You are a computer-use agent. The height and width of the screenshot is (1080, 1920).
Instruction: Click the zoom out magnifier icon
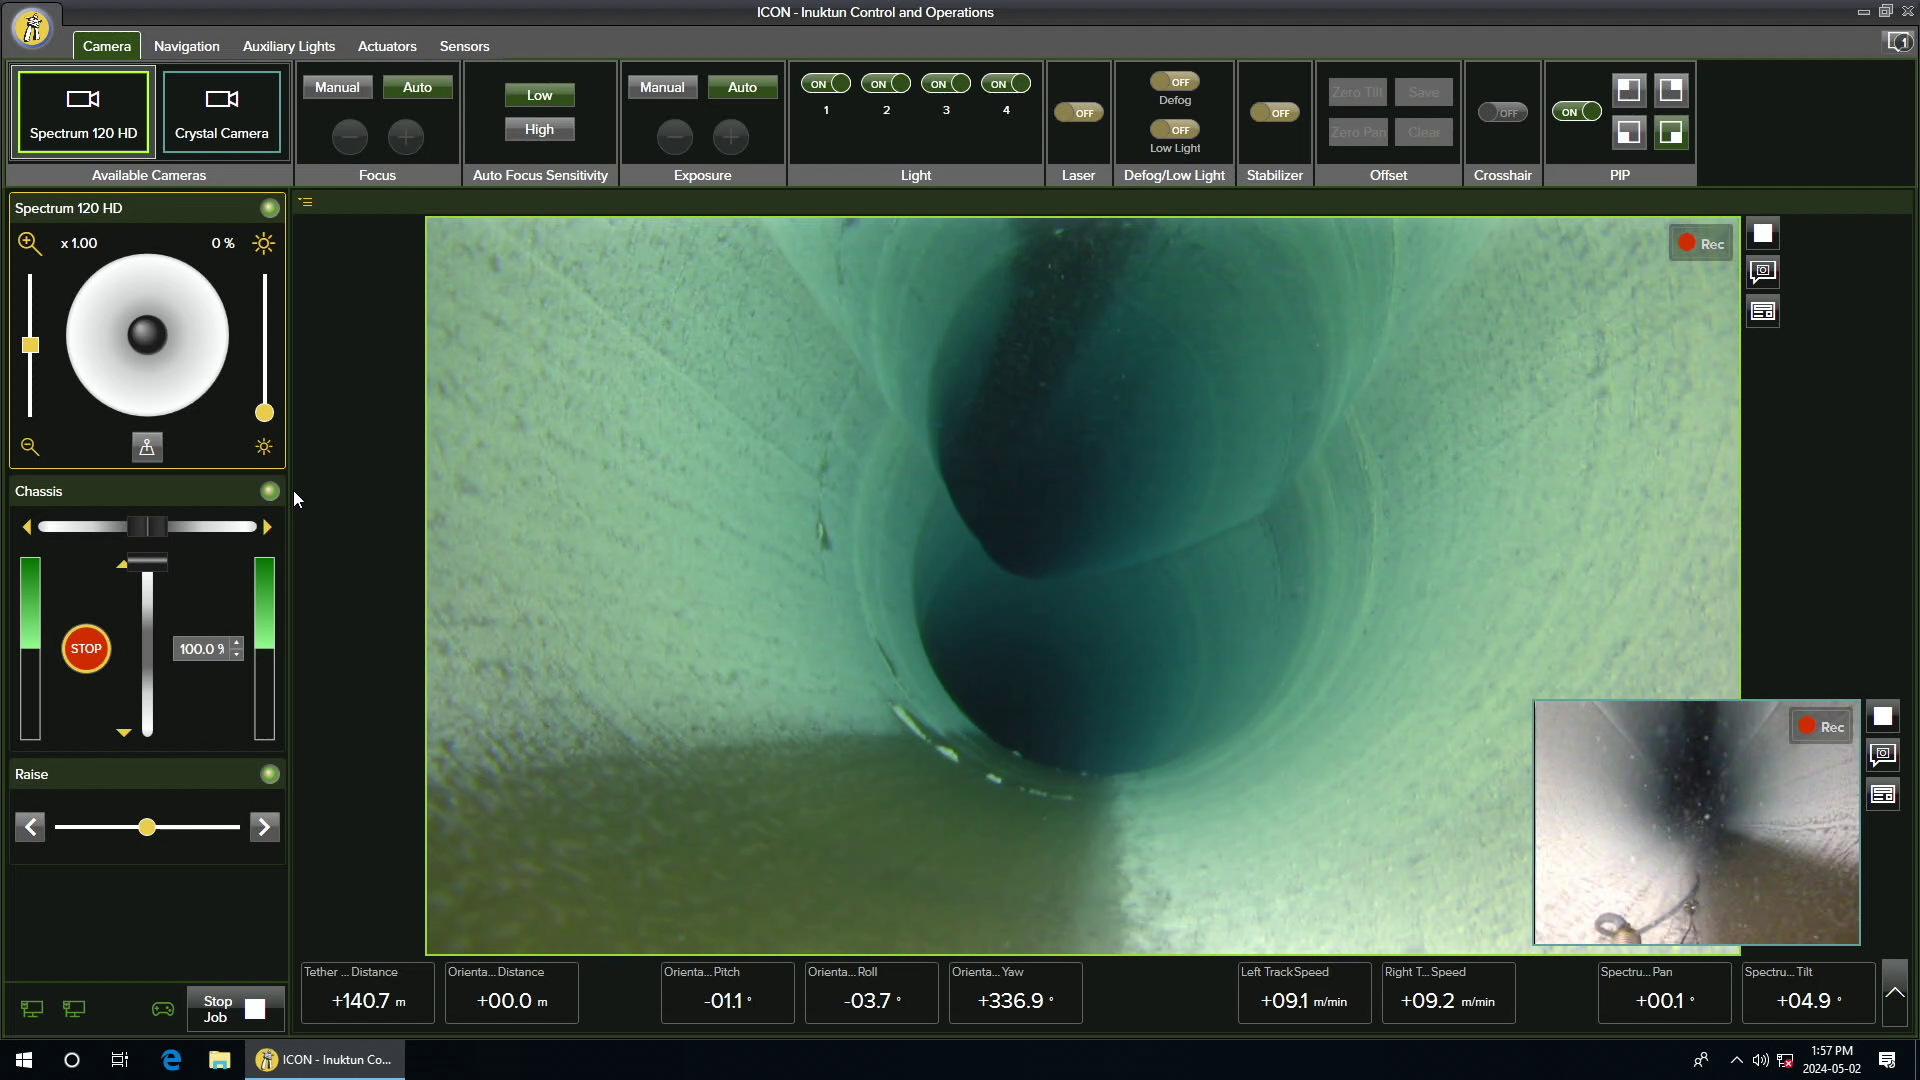(30, 447)
